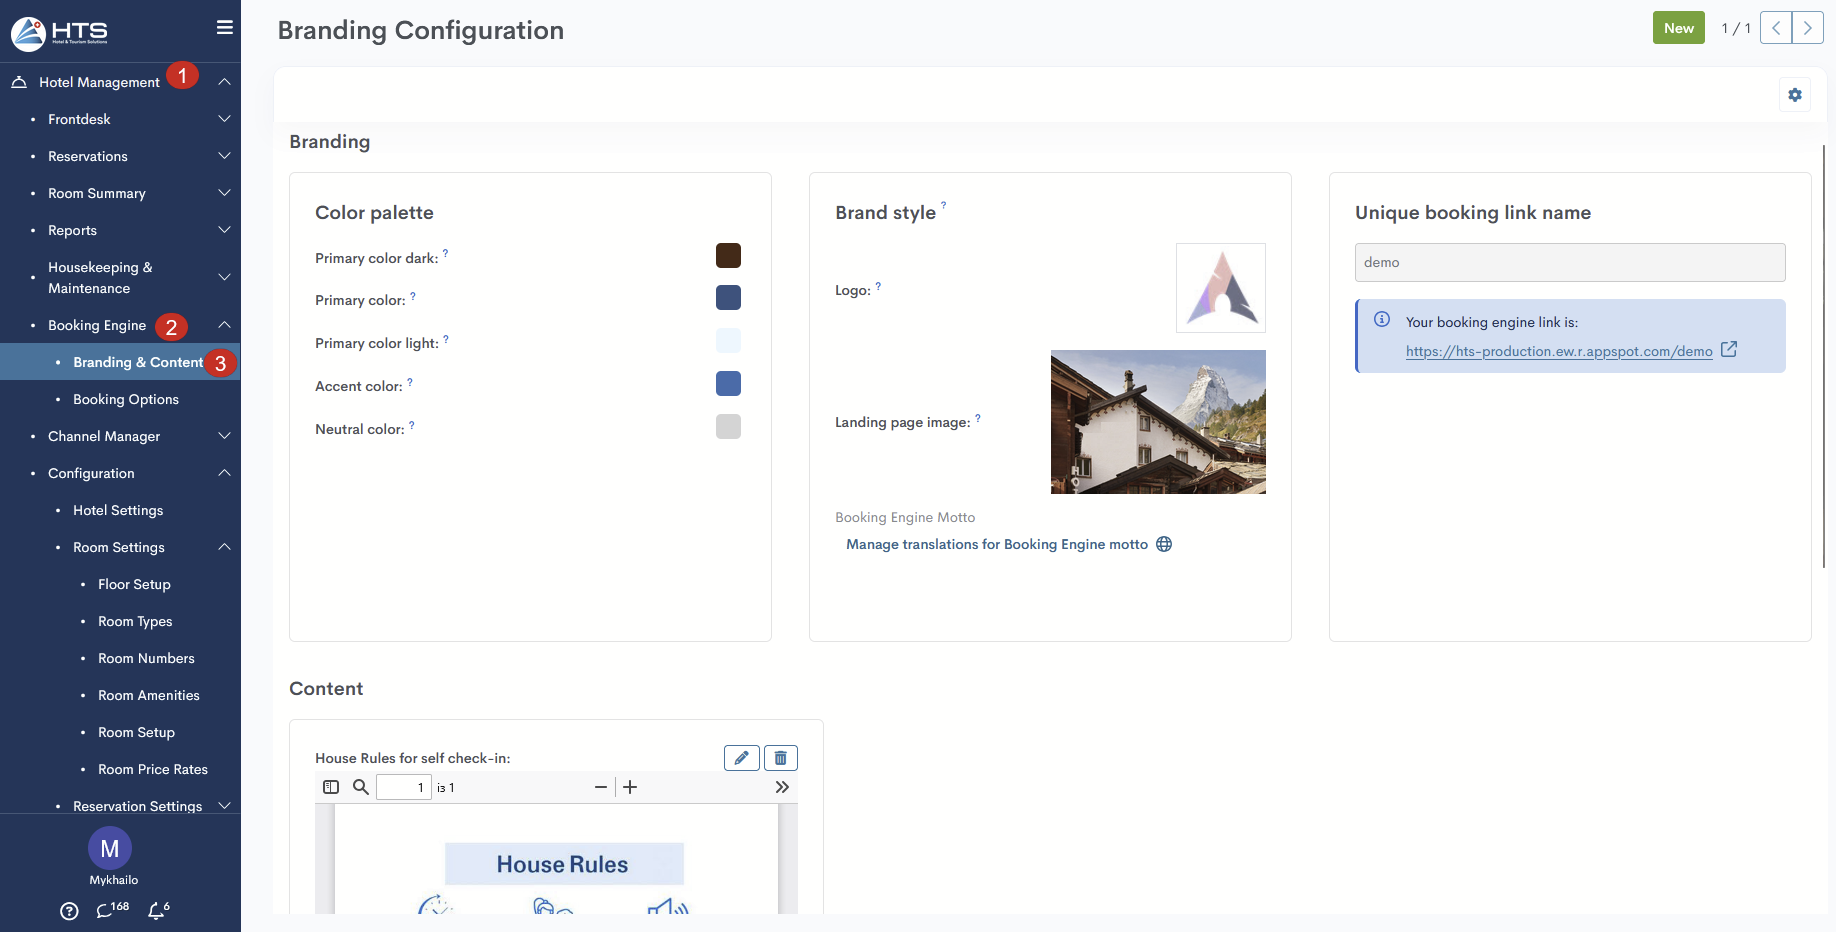Image resolution: width=1836 pixels, height=932 pixels.
Task: Open the help question mark icon in sidebar footer
Action: pyautogui.click(x=69, y=911)
